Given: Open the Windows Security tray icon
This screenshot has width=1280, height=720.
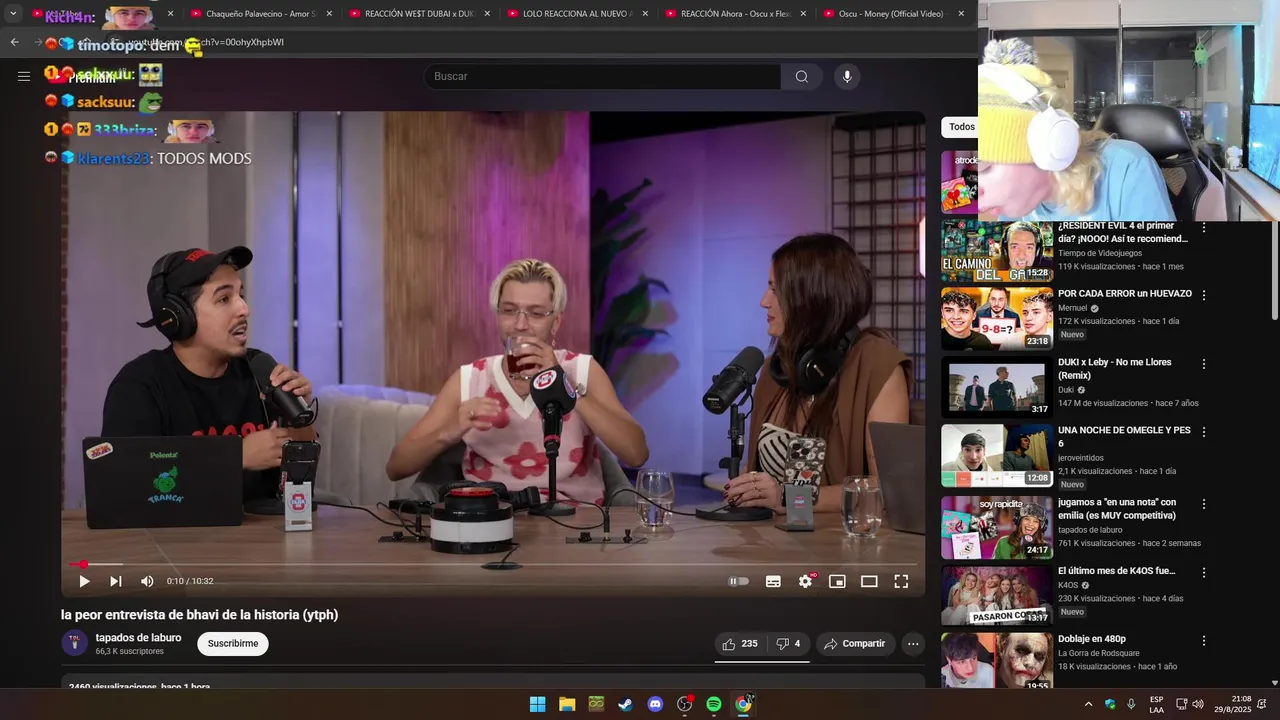Looking at the screenshot, I should (x=1110, y=704).
